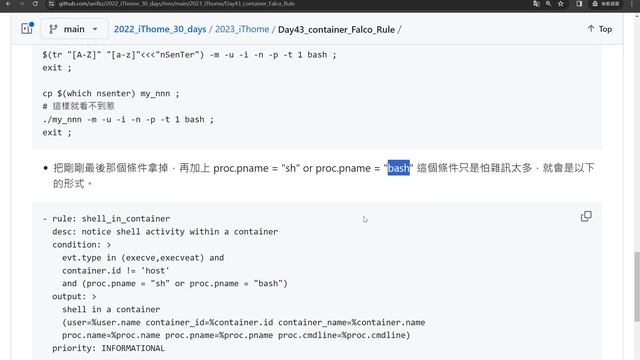The image size is (640, 360).
Task: Open 2022_iThome_30_days repository link
Action: (160, 29)
